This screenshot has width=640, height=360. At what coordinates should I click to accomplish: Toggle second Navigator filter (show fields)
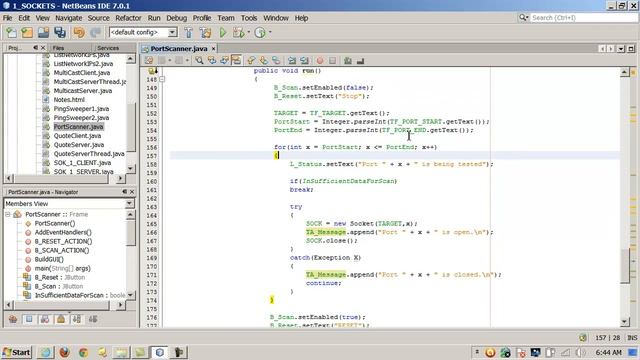[29, 319]
